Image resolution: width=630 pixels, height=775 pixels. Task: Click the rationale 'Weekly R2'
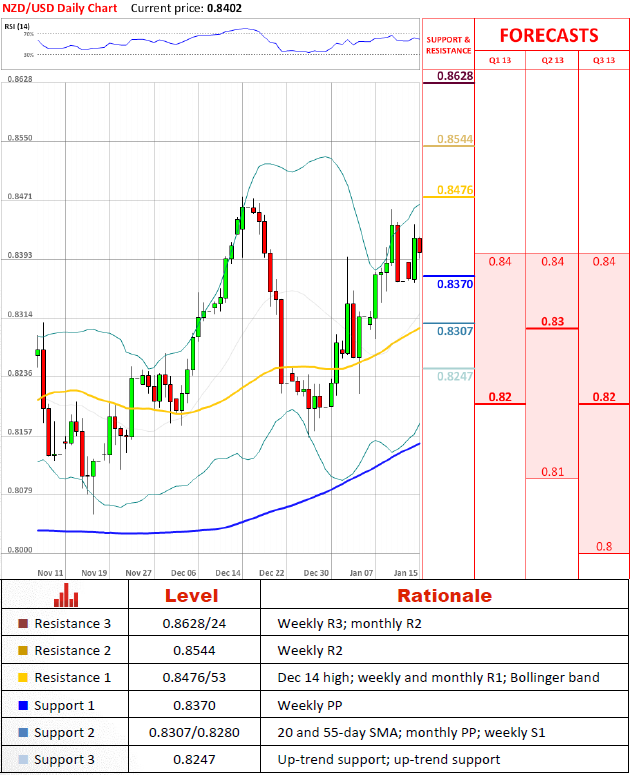310,650
